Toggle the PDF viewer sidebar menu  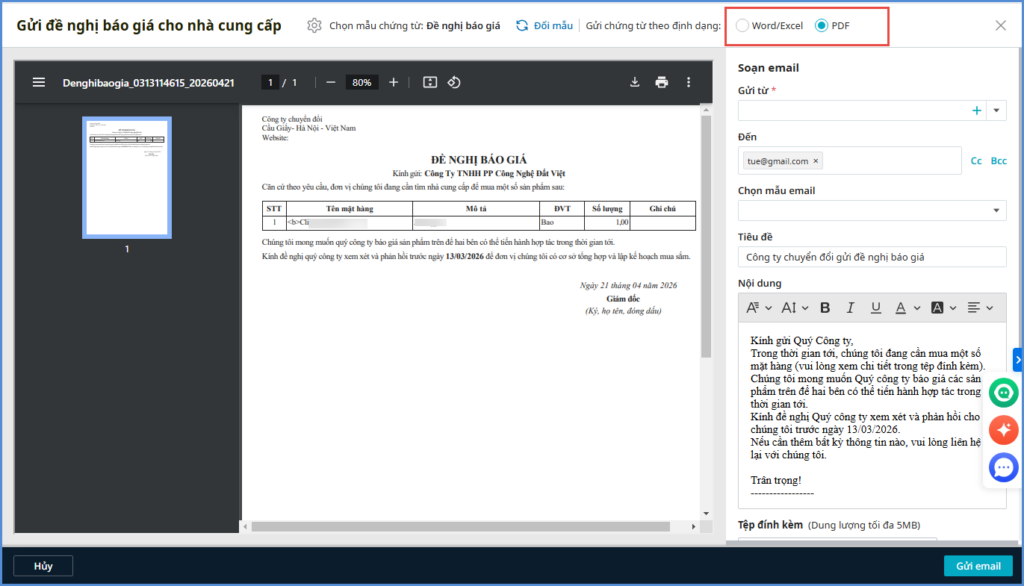pyautogui.click(x=39, y=83)
